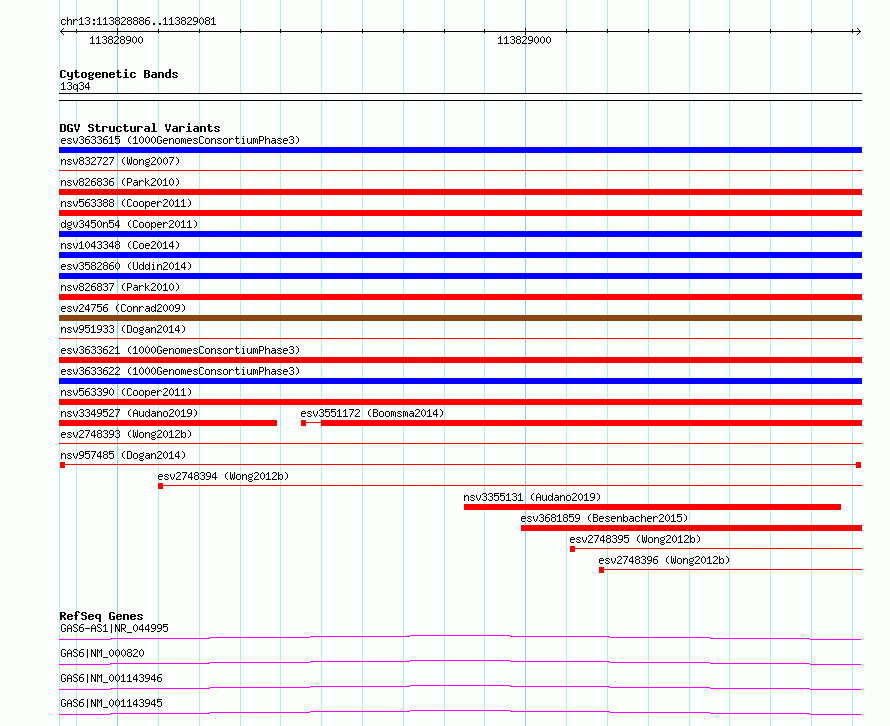Click the nsv3349527 short red bar

[x=168, y=423]
